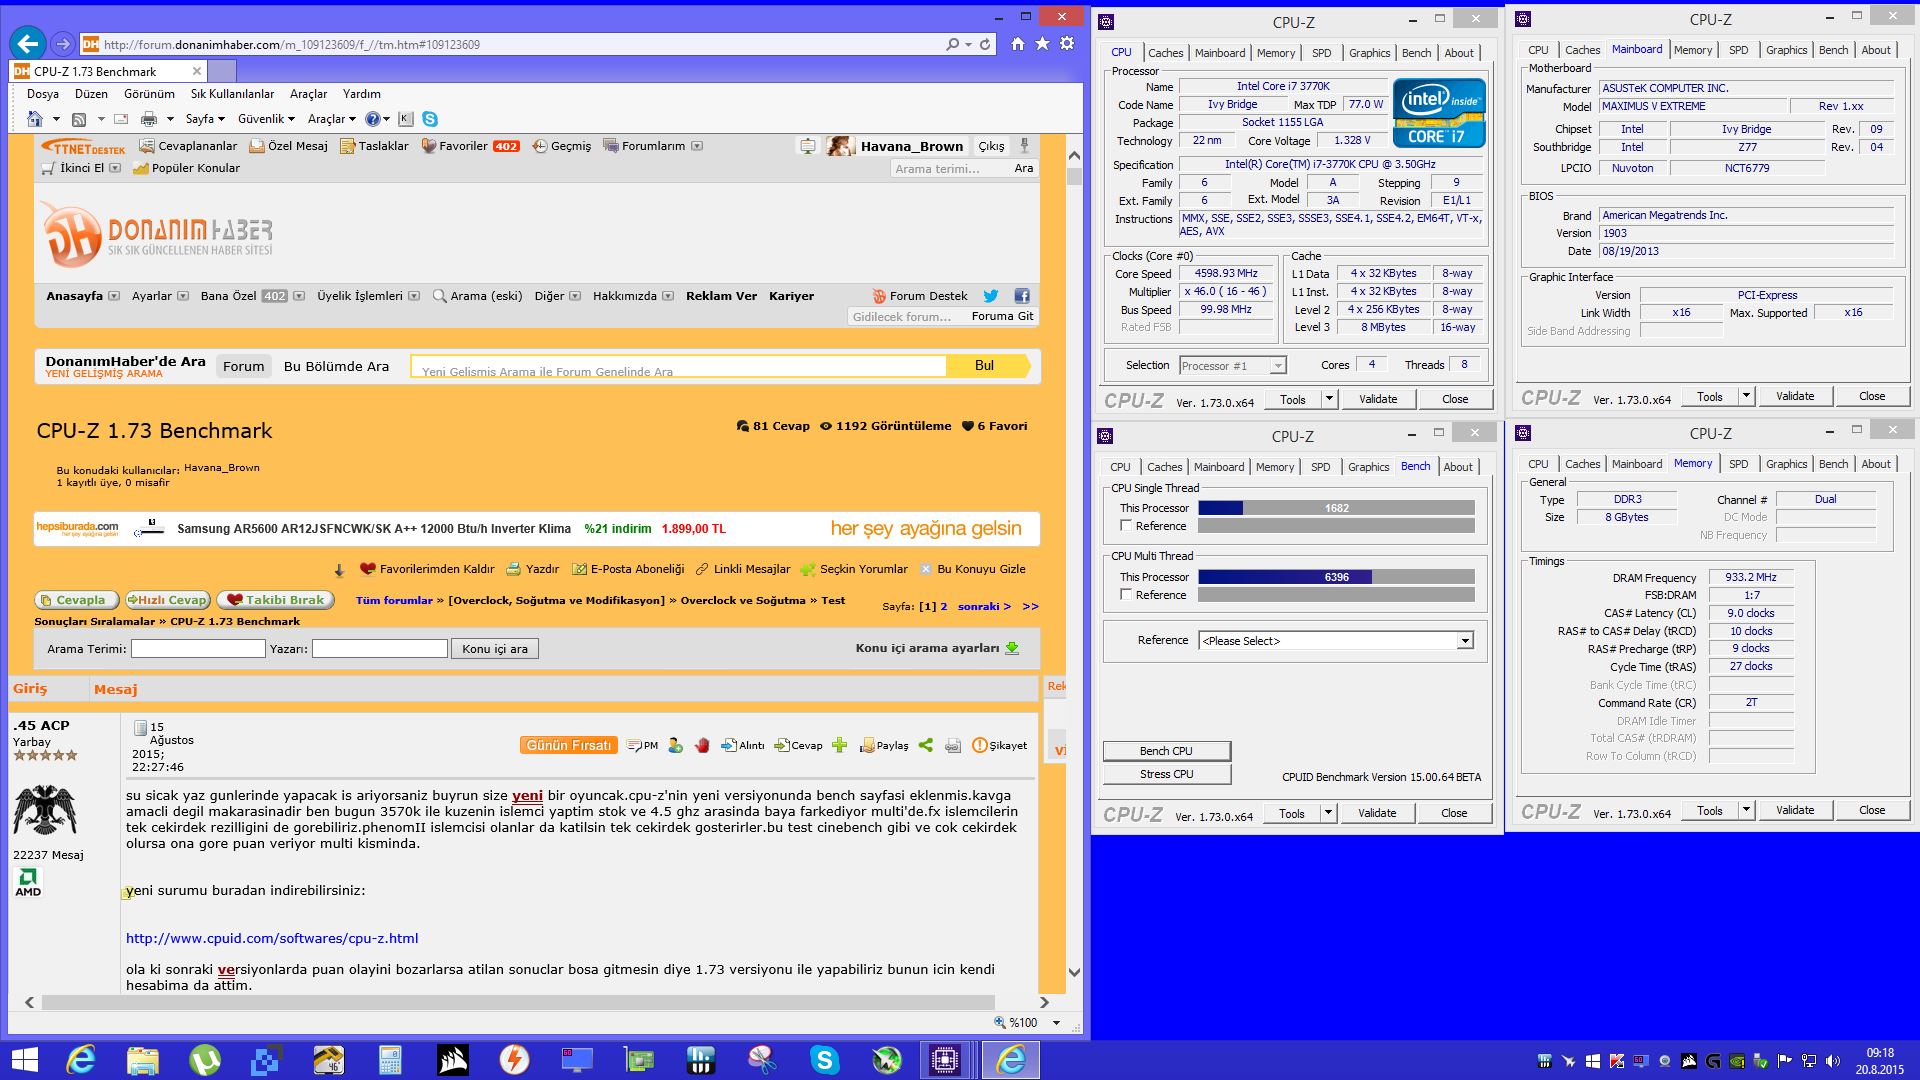Expand Tools dropdown arrow in Mainboard window
1920x1080 pixels.
click(1746, 396)
